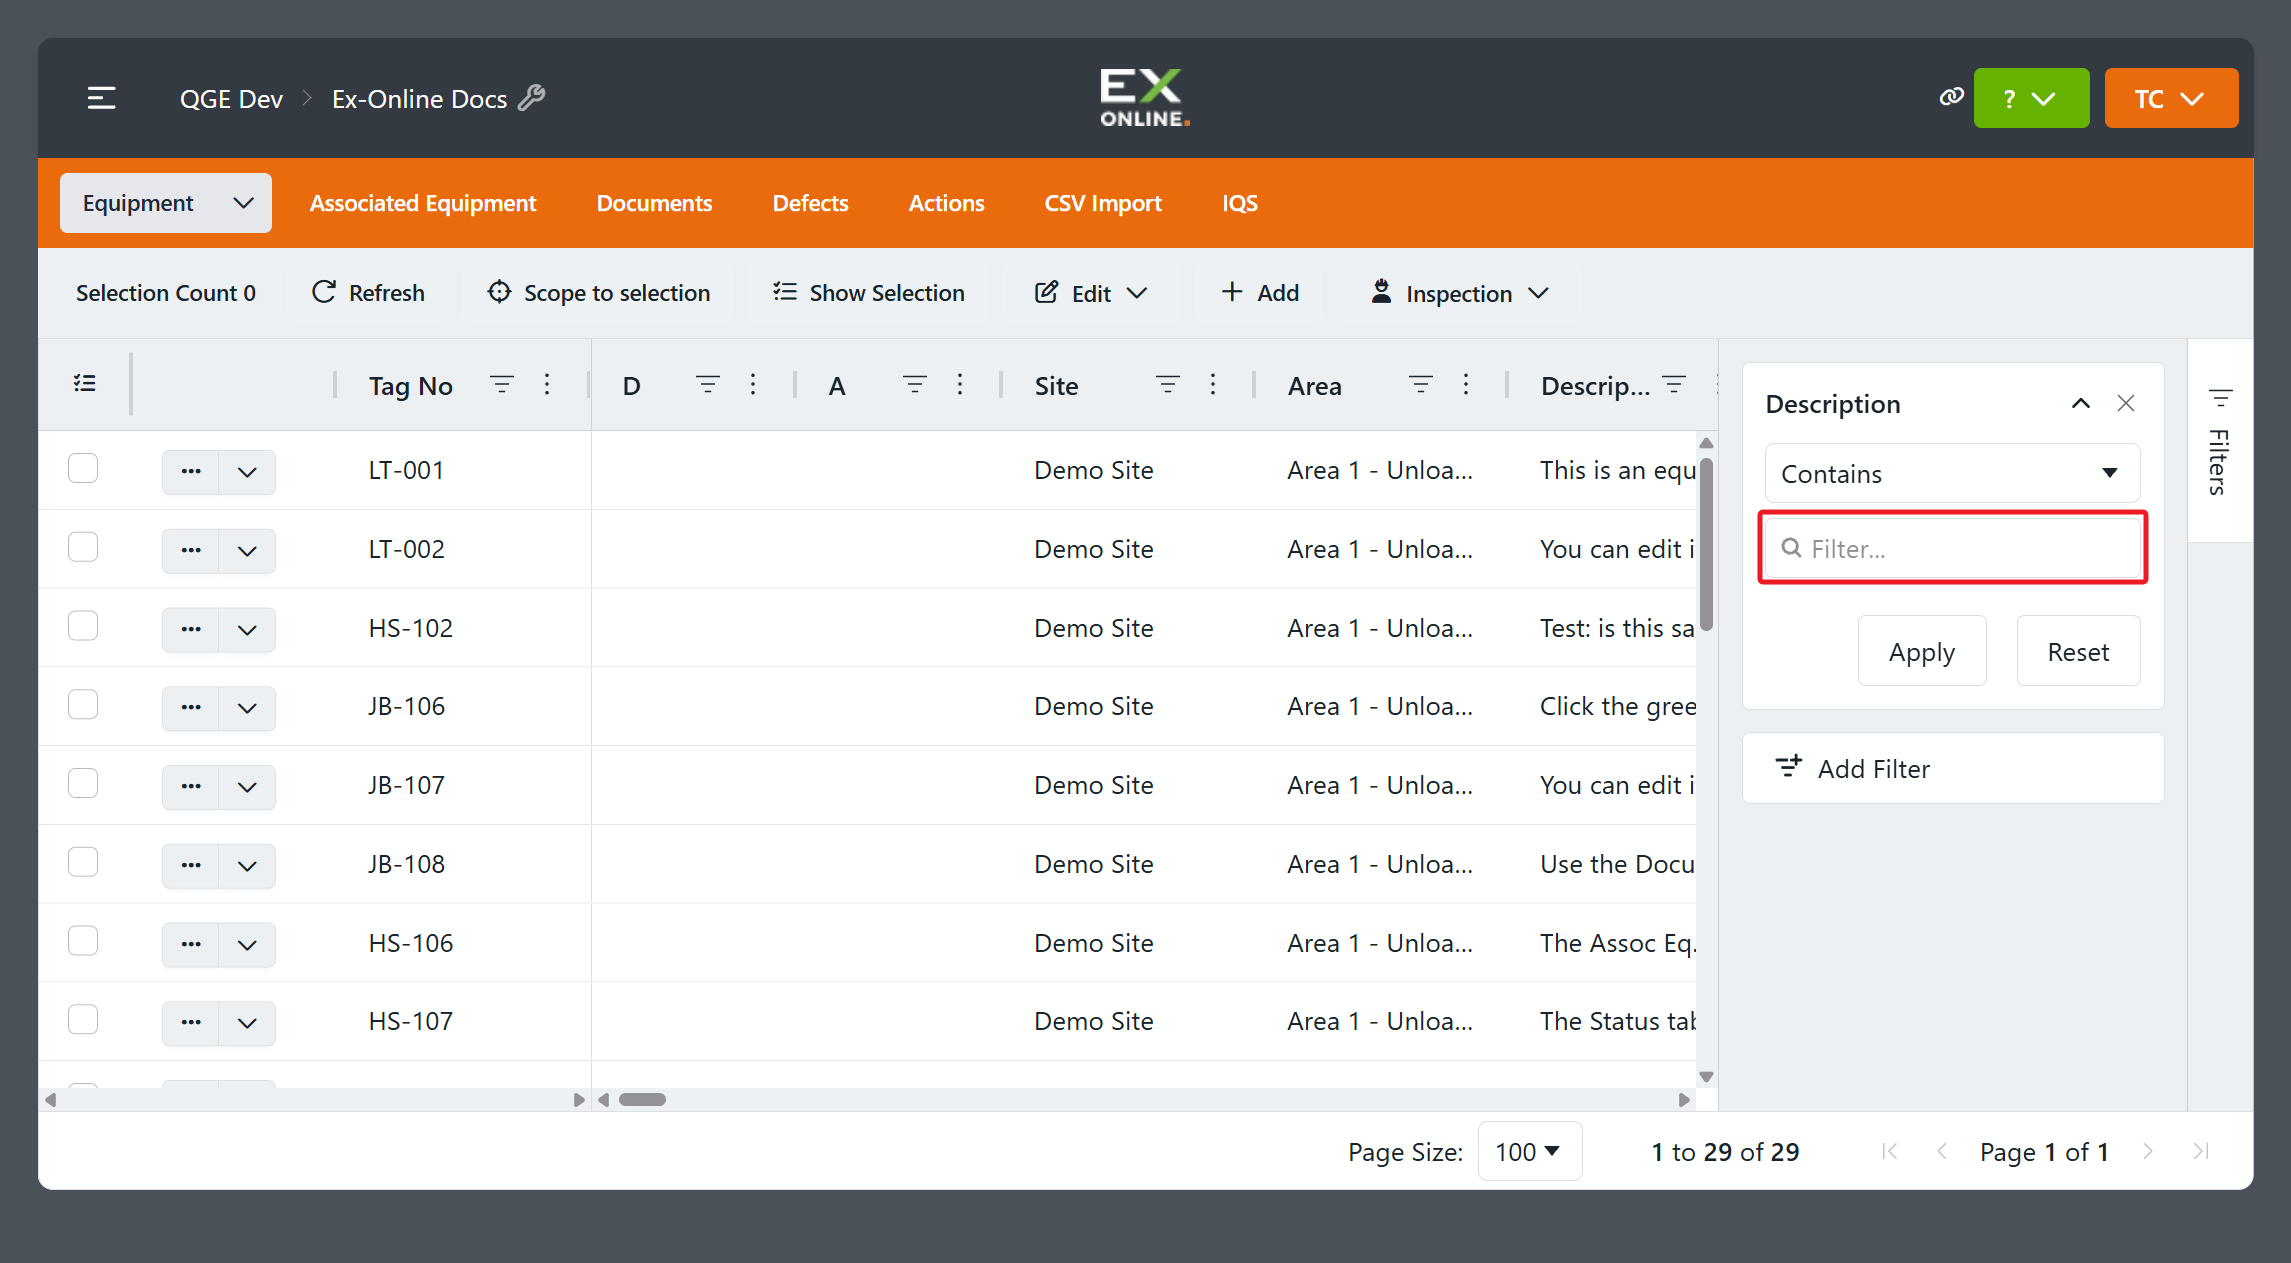
Task: Switch to the Documents tab
Action: point(654,203)
